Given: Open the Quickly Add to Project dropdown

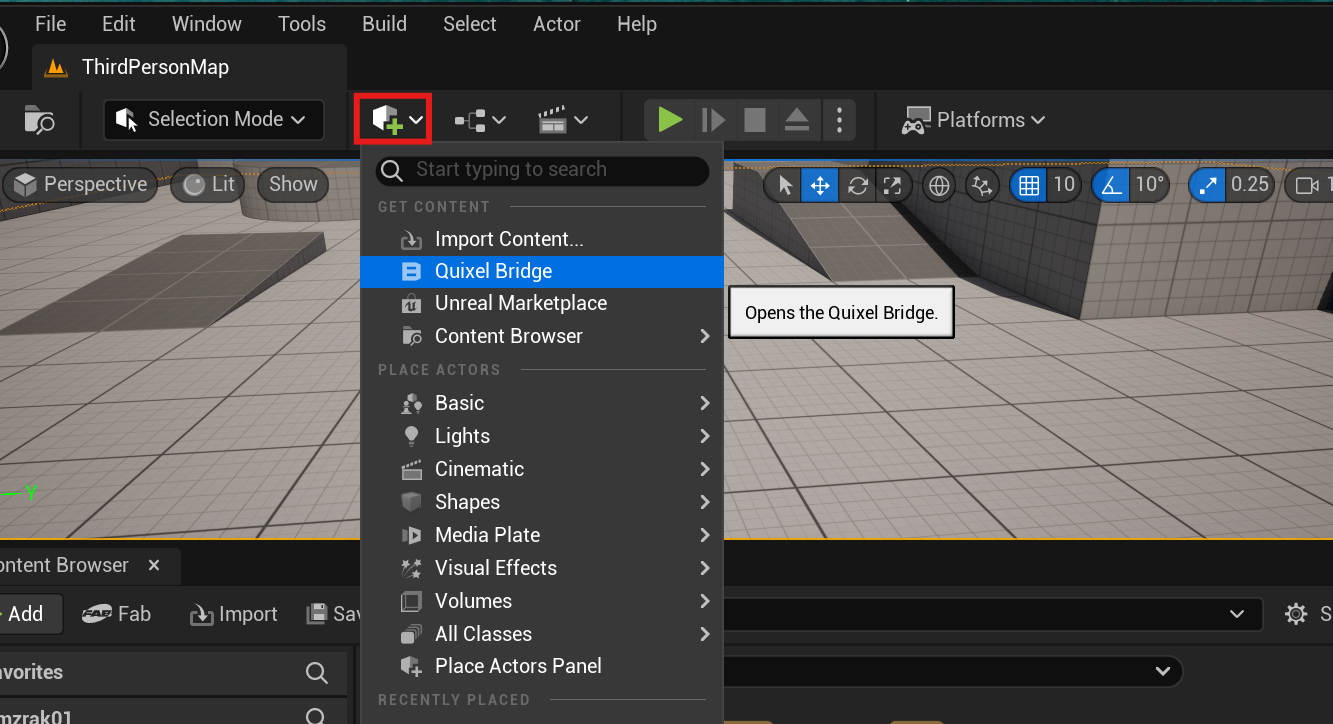Looking at the screenshot, I should [397, 120].
